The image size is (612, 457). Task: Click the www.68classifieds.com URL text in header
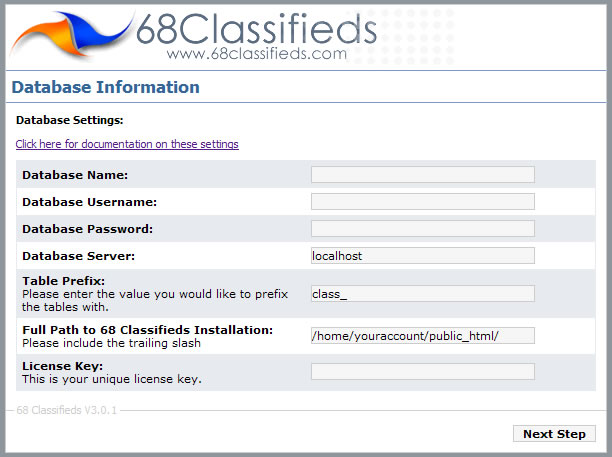point(257,53)
